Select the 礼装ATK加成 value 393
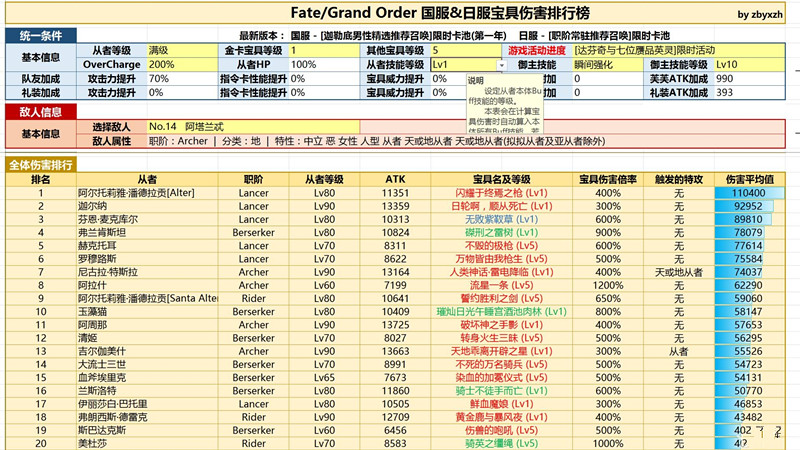Screen dimensions: 800x450 tap(749, 93)
